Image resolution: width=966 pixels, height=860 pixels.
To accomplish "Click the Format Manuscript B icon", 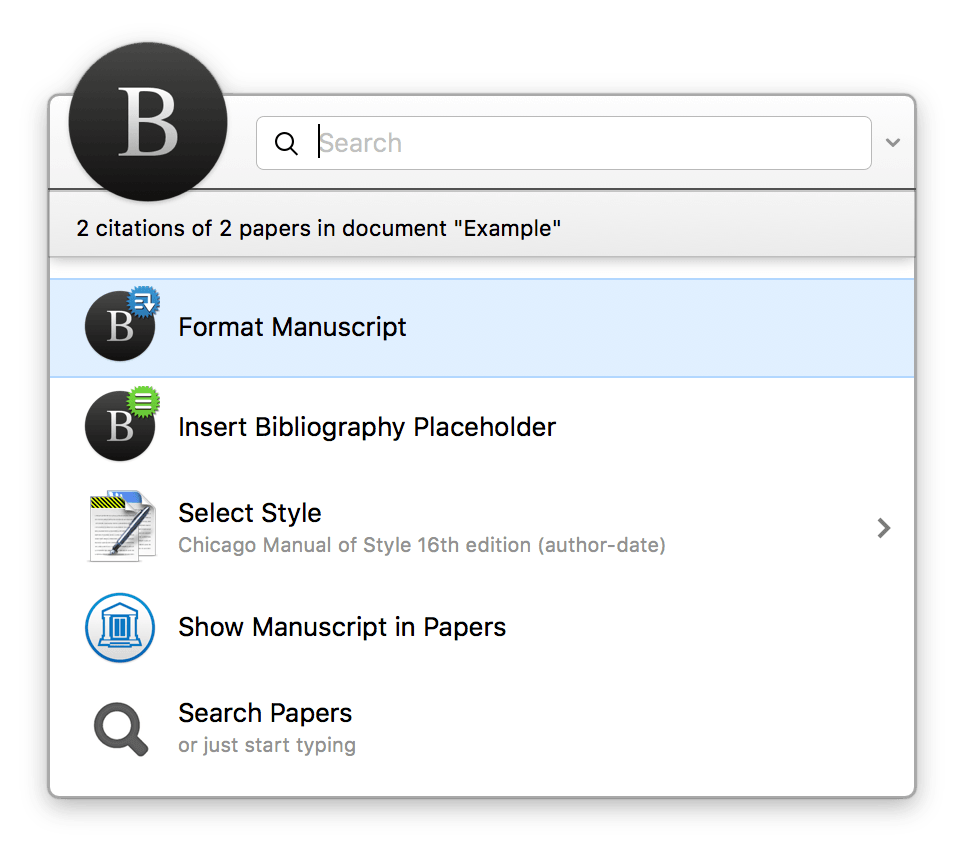I will pyautogui.click(x=120, y=326).
